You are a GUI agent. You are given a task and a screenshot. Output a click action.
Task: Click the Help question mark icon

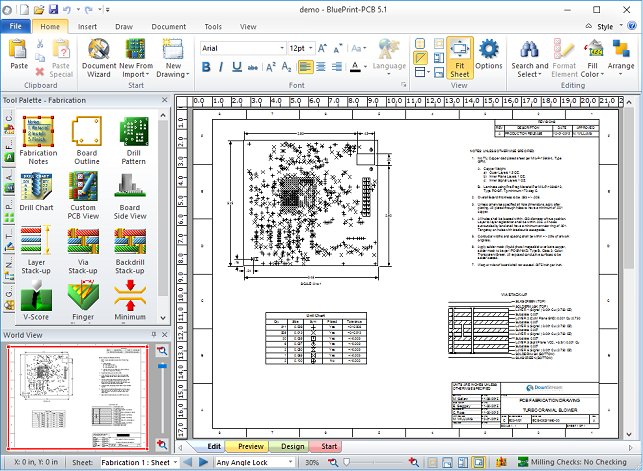pos(632,26)
